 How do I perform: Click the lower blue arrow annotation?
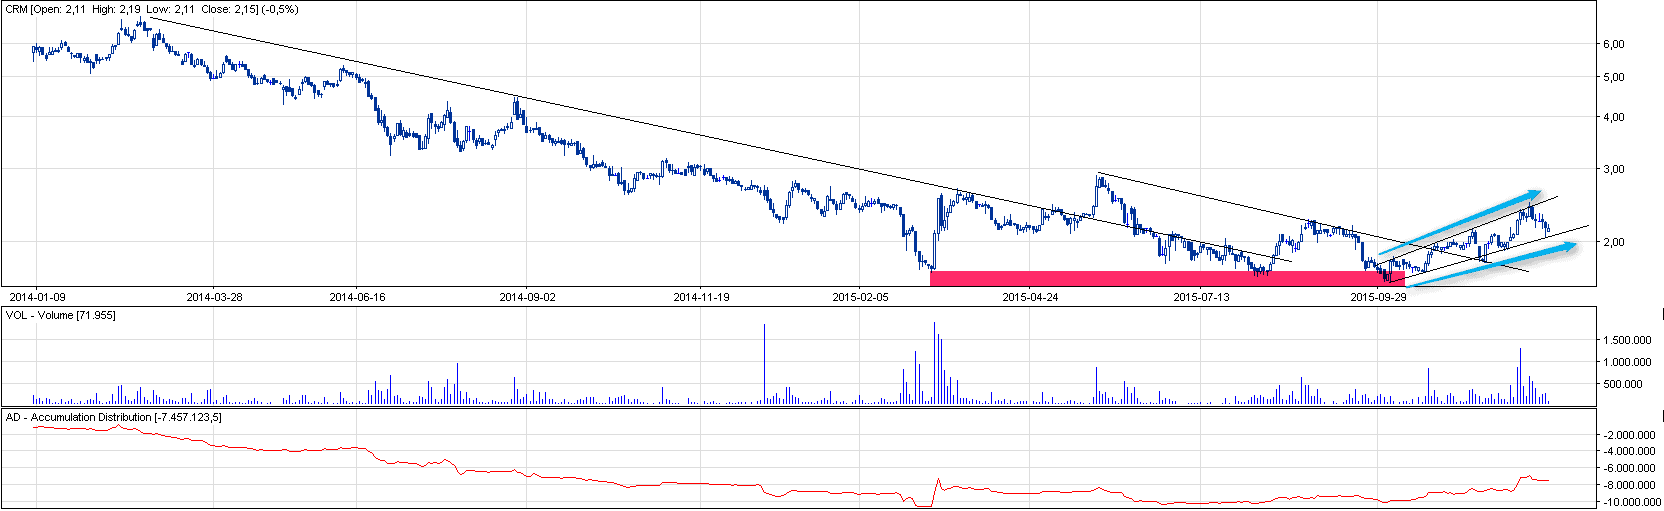point(1490,263)
